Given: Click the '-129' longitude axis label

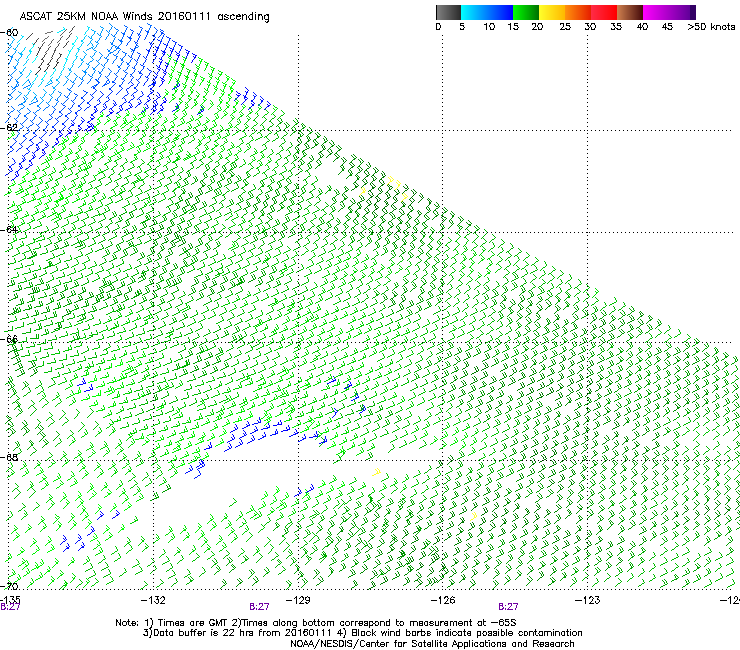Looking at the screenshot, I should click(298, 600).
